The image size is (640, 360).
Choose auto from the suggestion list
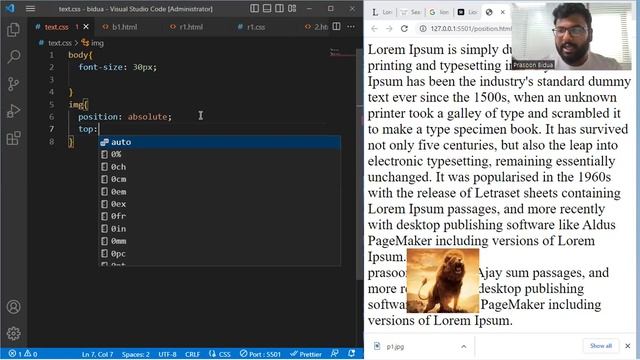(x=220, y=142)
